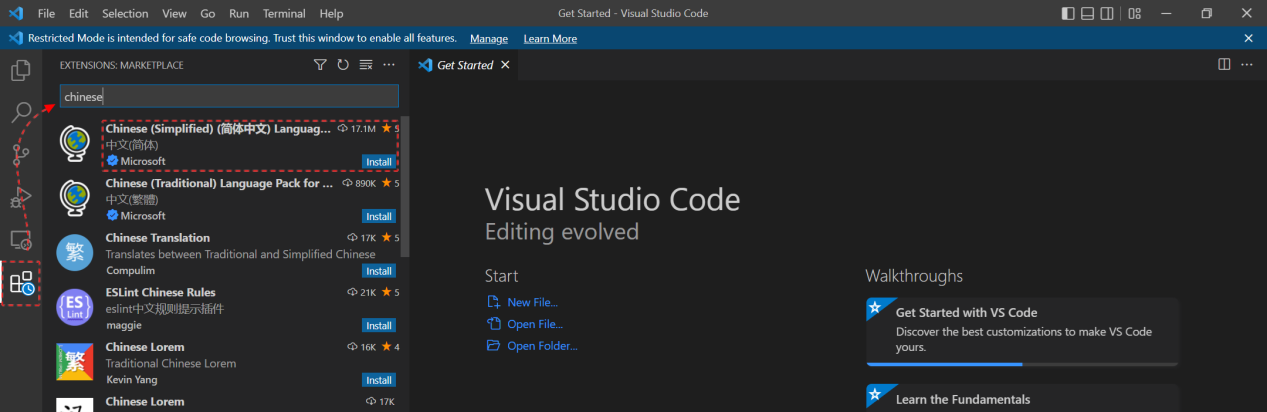This screenshot has height=412, width=1267.
Task: Install Chinese (Simplified) Language Pack
Action: 379,162
